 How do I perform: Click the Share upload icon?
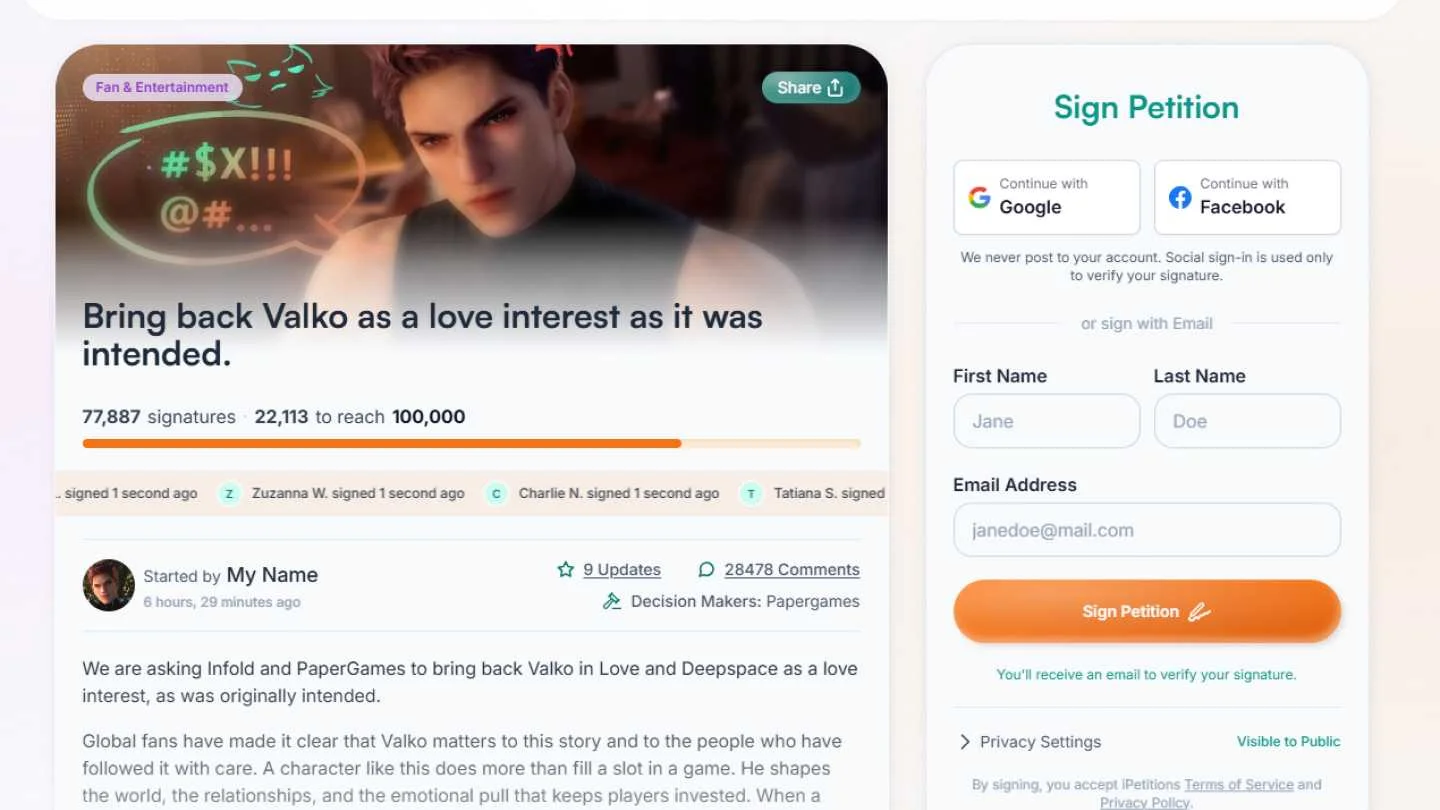[836, 87]
